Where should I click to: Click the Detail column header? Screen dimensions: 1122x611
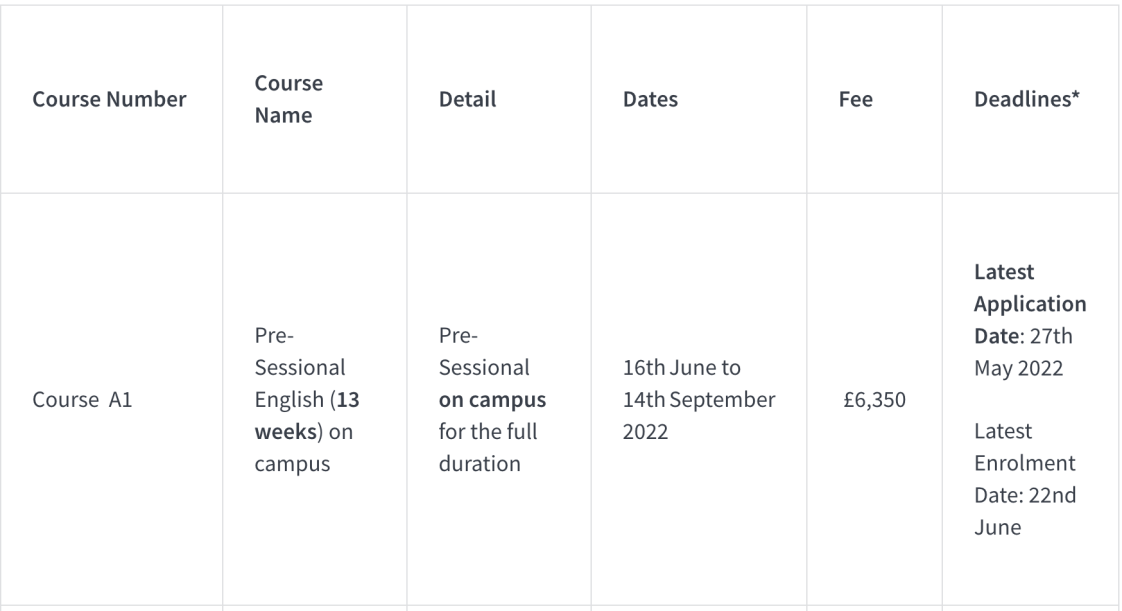click(x=467, y=99)
